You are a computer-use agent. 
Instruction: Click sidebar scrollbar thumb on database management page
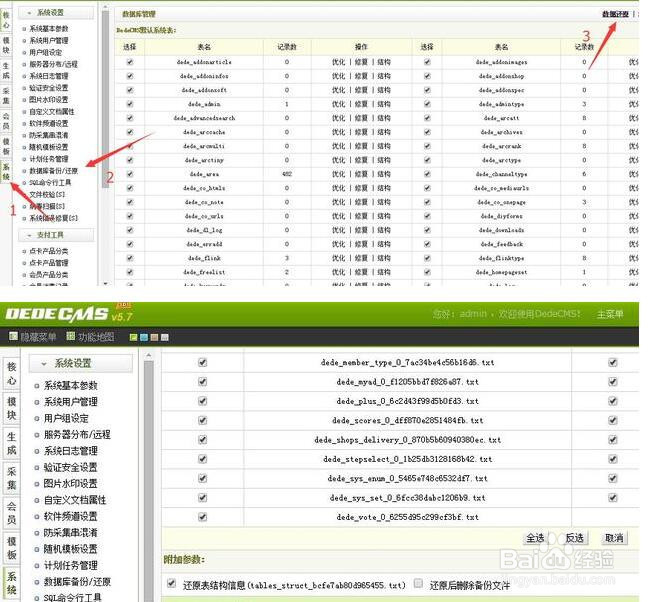click(105, 98)
